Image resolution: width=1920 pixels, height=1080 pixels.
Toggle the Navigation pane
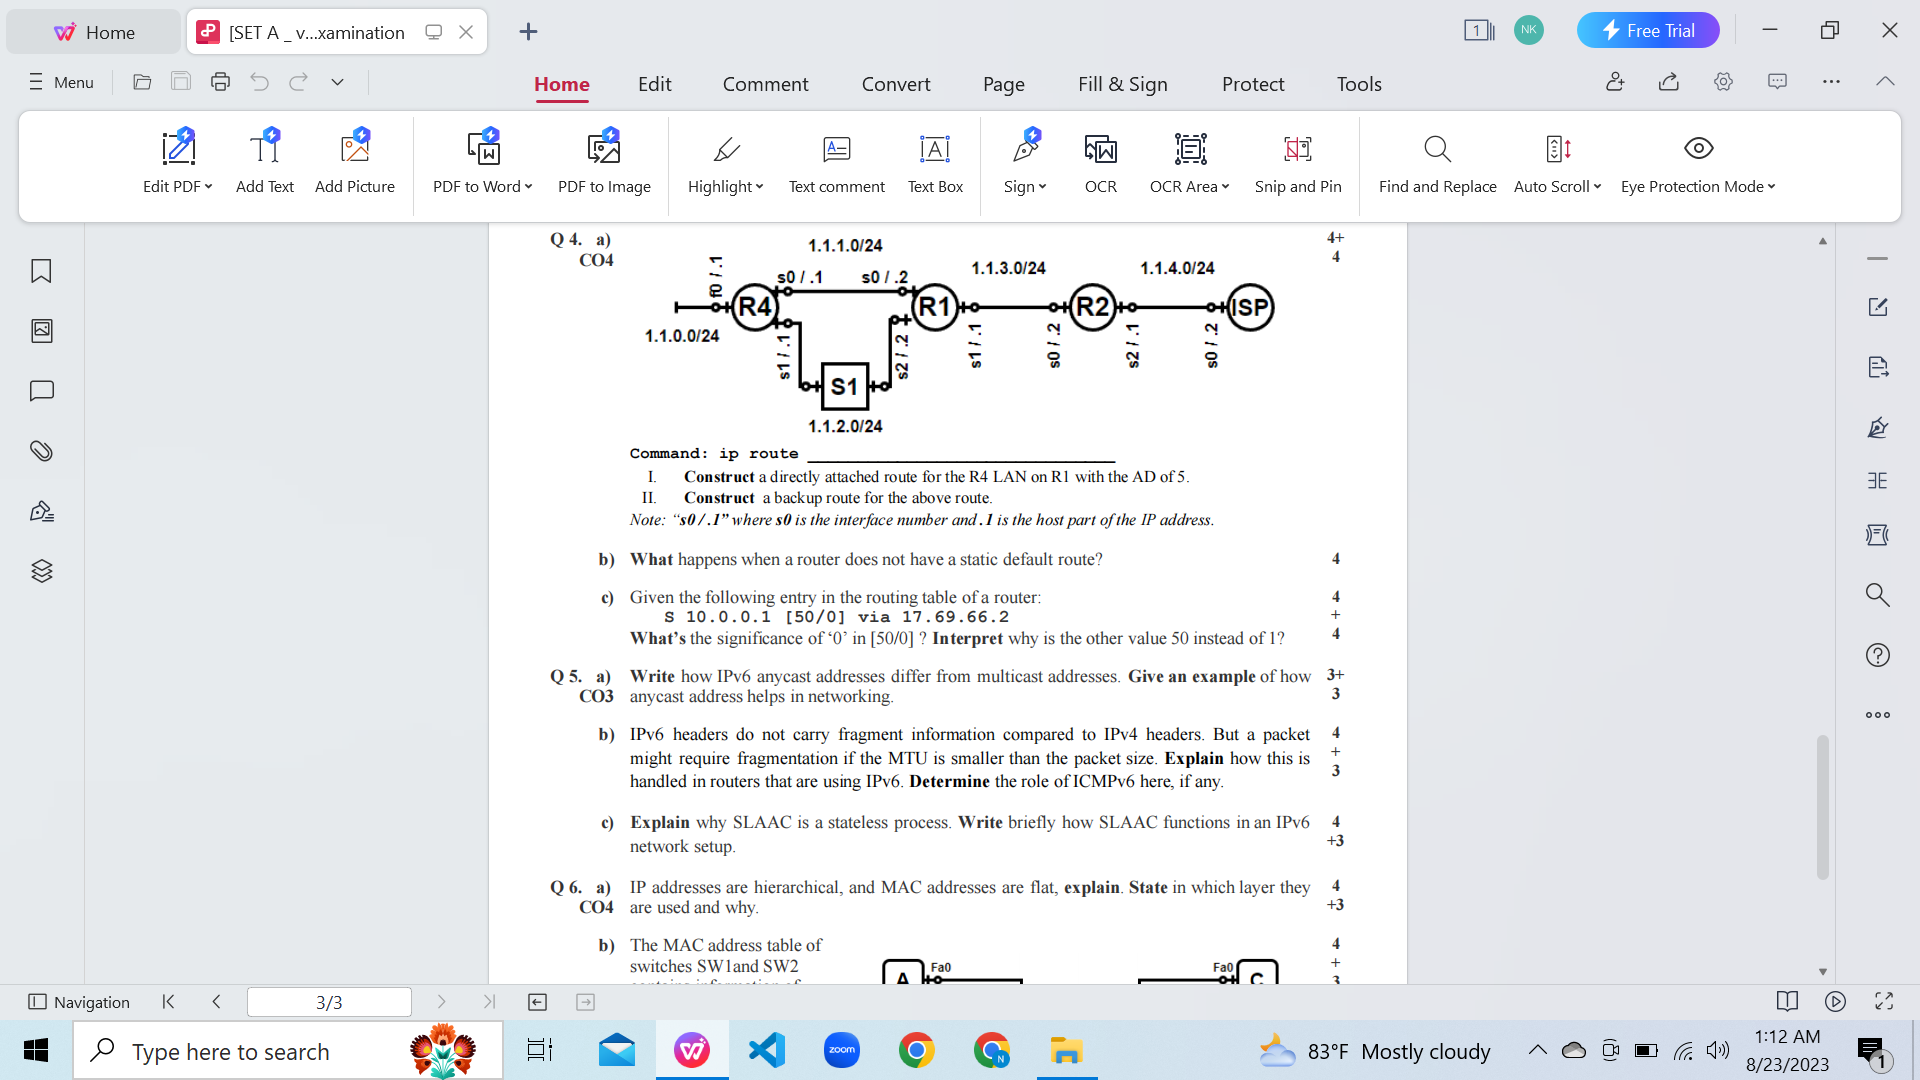tap(79, 1002)
